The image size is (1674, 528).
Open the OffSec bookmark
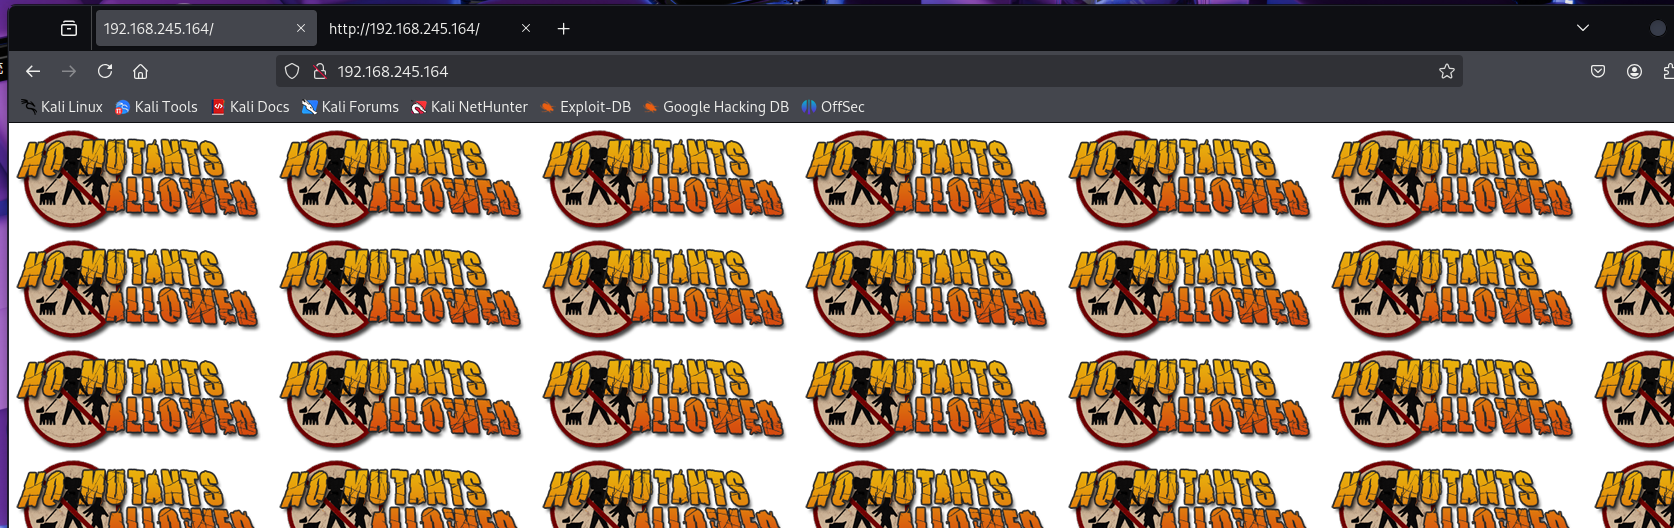[833, 106]
